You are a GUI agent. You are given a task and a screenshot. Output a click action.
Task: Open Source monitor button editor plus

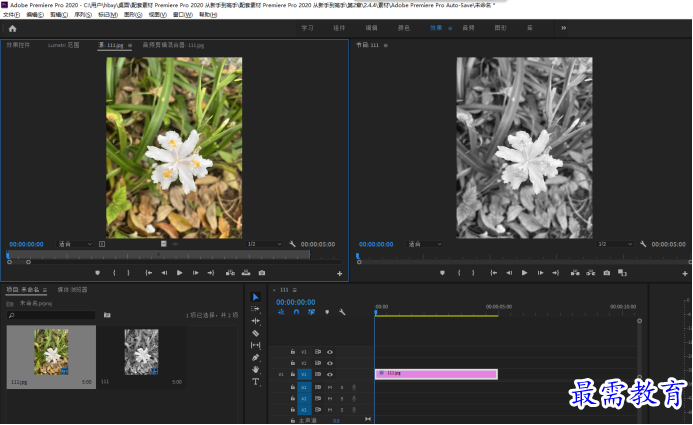[x=339, y=274]
